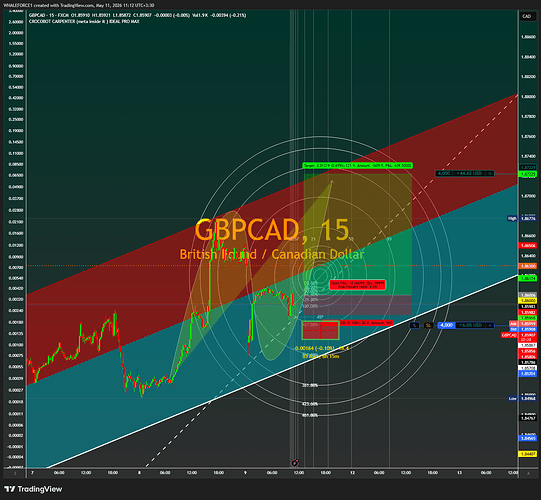Image resolution: width=541 pixels, height=500 pixels.
Task: Click the economic event icon above time axis
Action: click(x=294, y=463)
